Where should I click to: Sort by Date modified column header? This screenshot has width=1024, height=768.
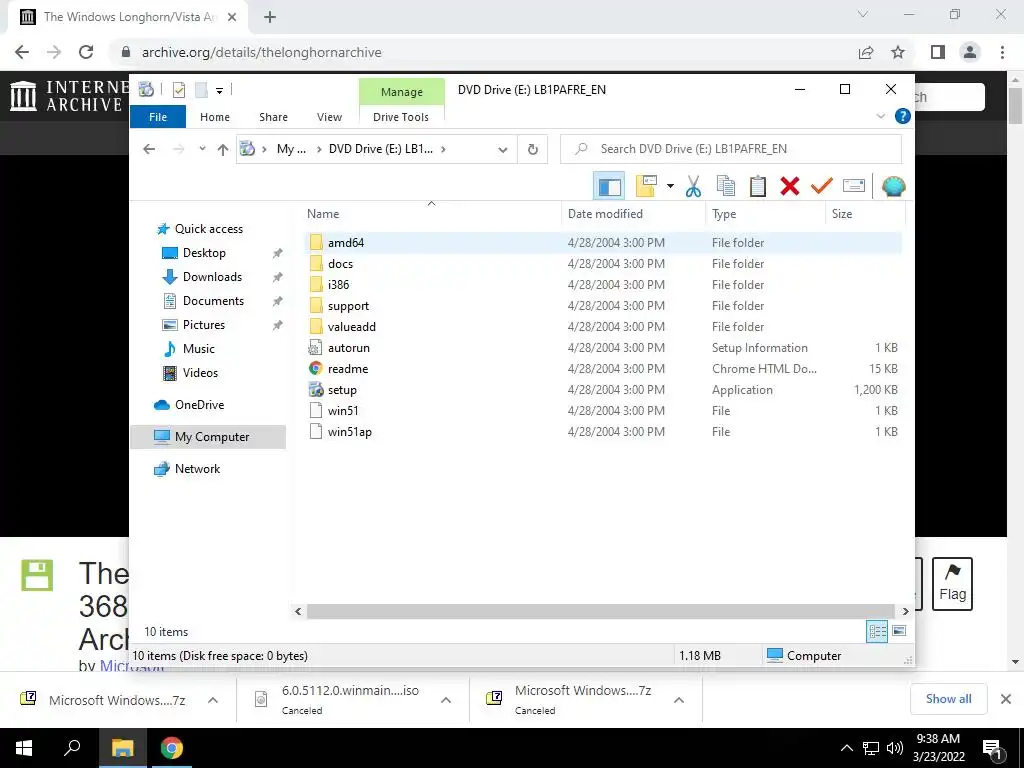click(x=633, y=214)
